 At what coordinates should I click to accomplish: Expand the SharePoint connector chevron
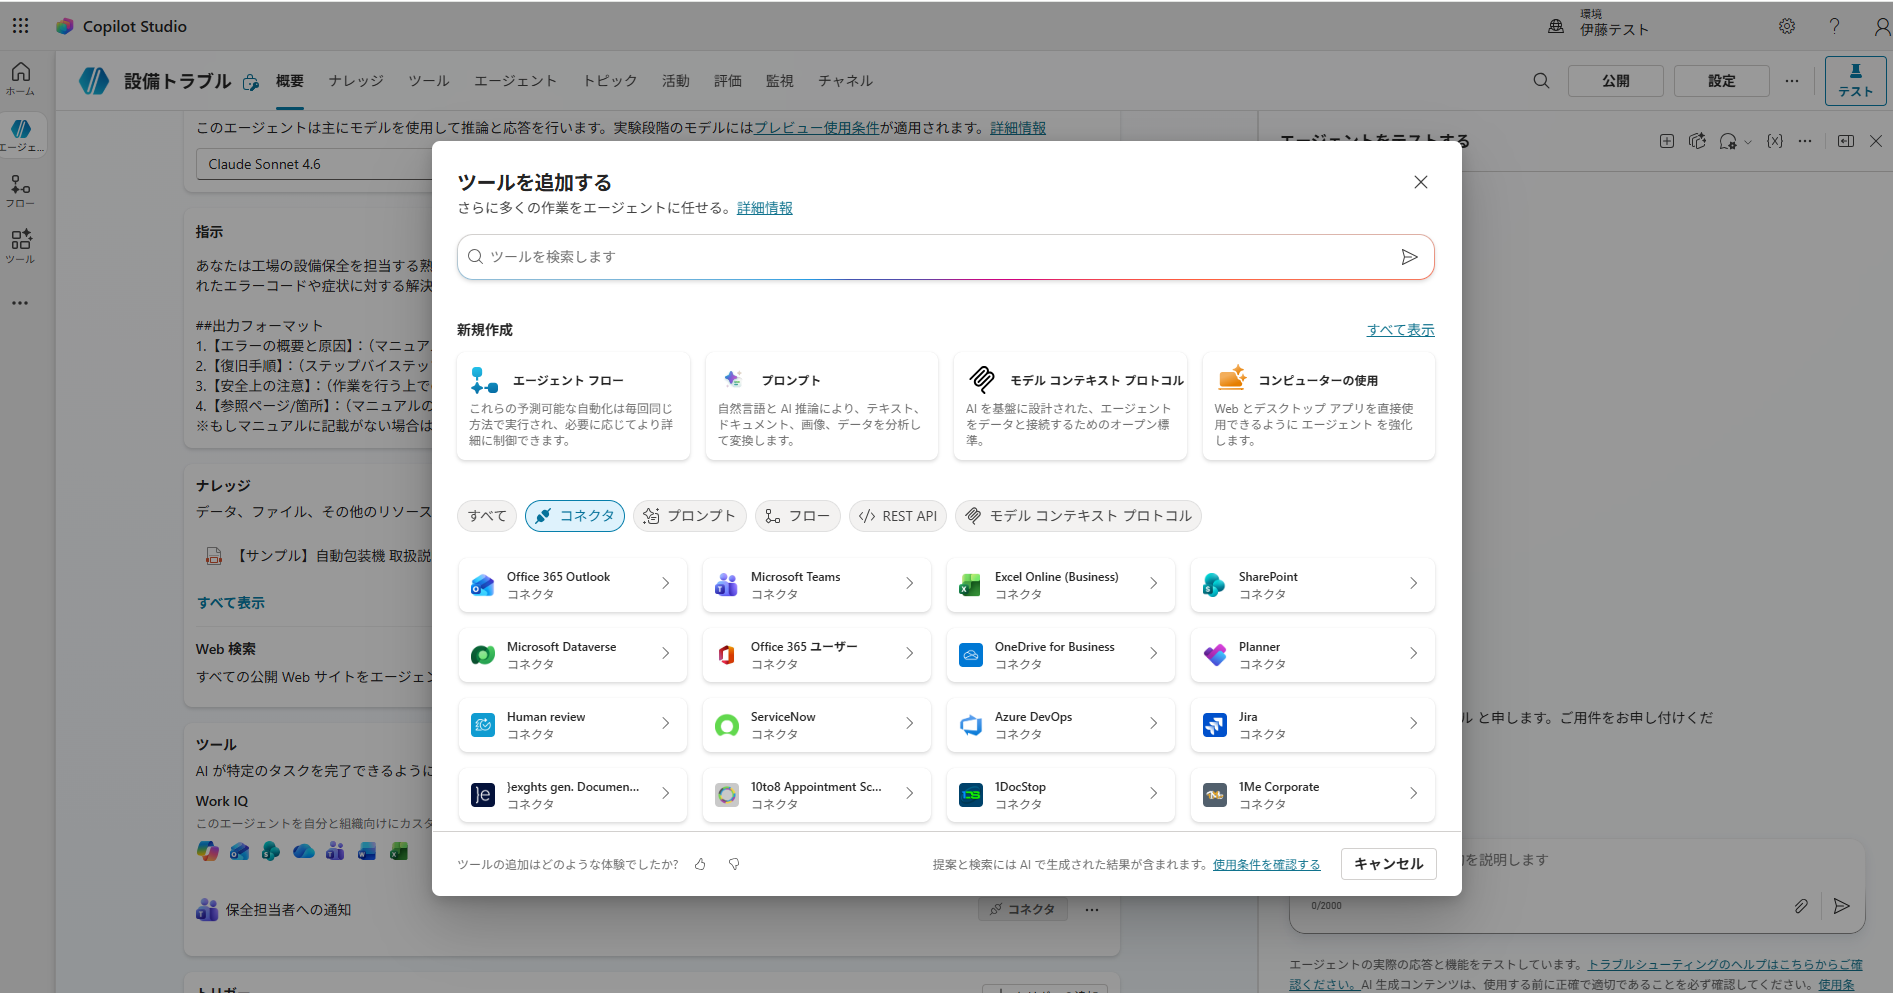pyautogui.click(x=1413, y=583)
